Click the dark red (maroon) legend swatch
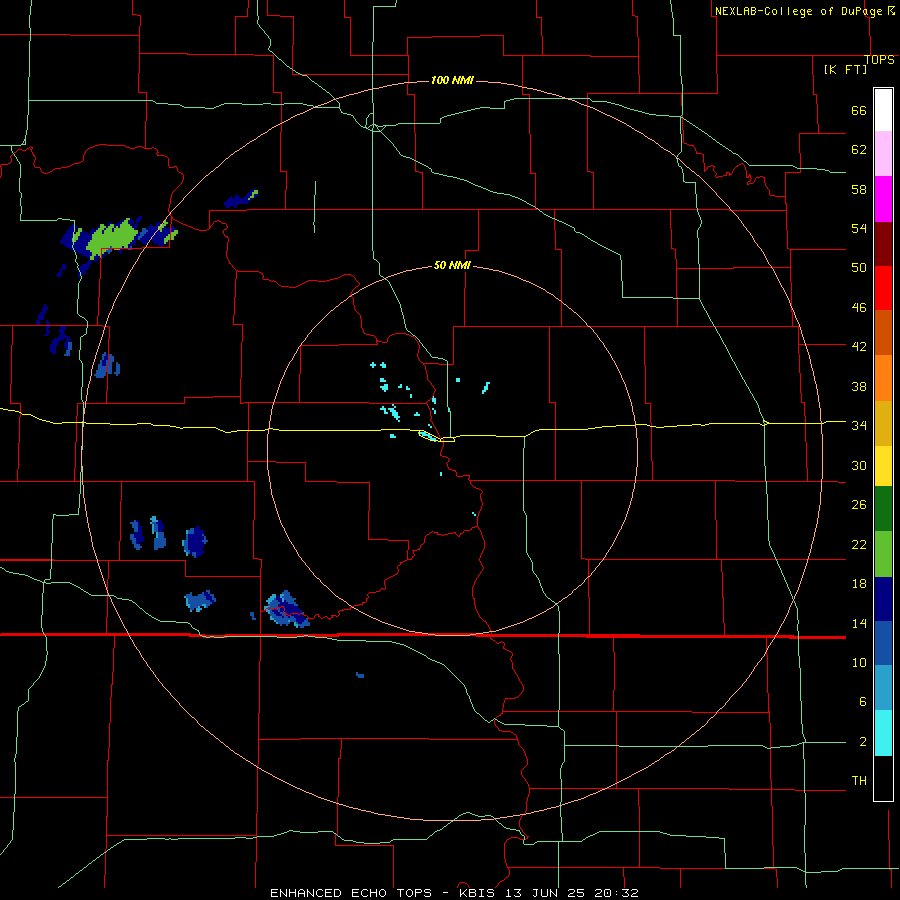The height and width of the screenshot is (900, 900). 883,244
